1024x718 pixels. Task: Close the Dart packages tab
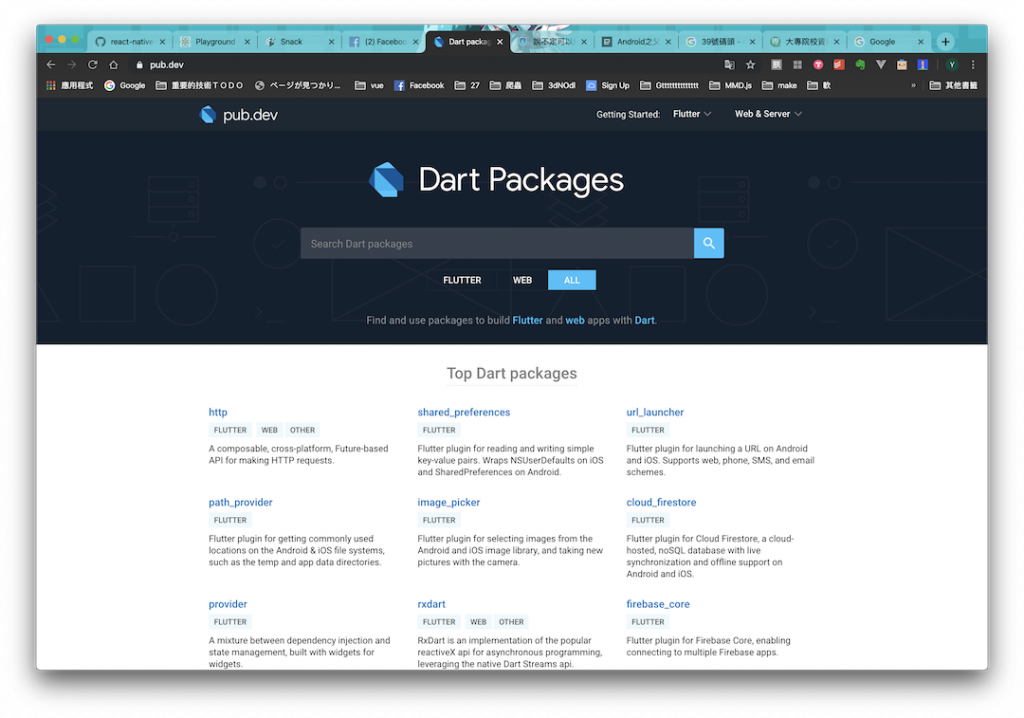point(500,42)
